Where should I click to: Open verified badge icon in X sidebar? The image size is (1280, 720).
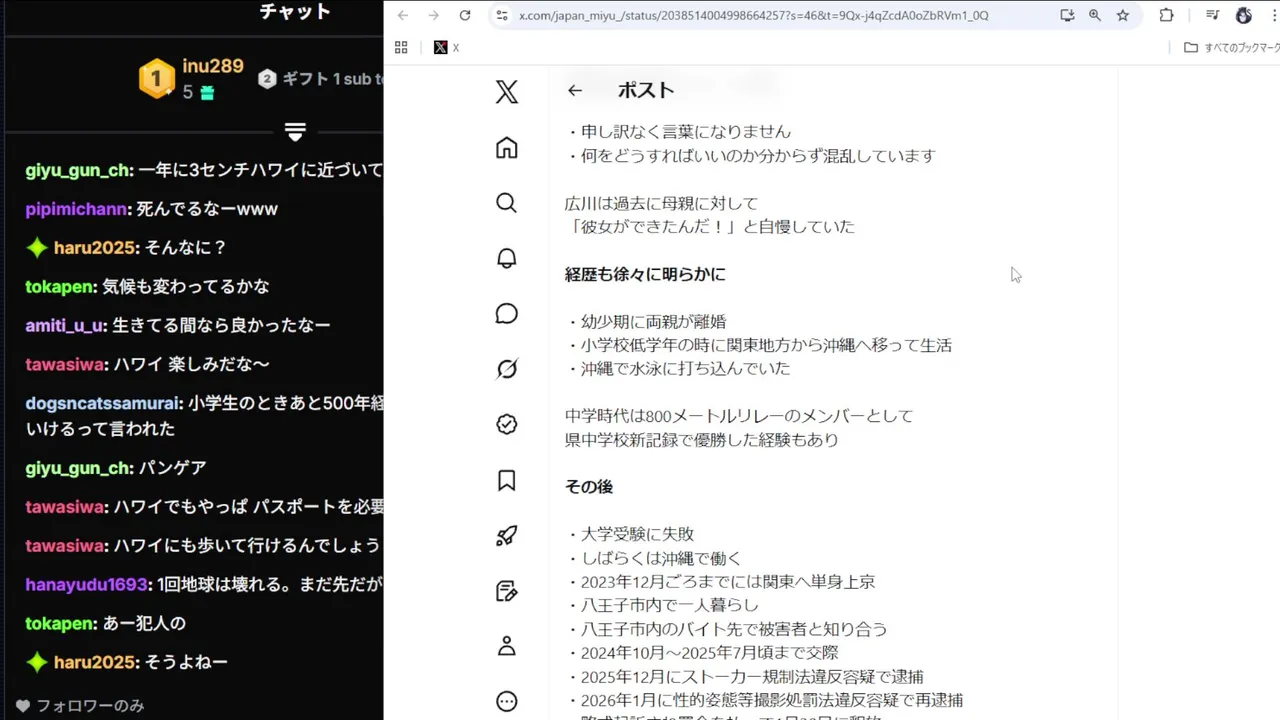(x=507, y=424)
